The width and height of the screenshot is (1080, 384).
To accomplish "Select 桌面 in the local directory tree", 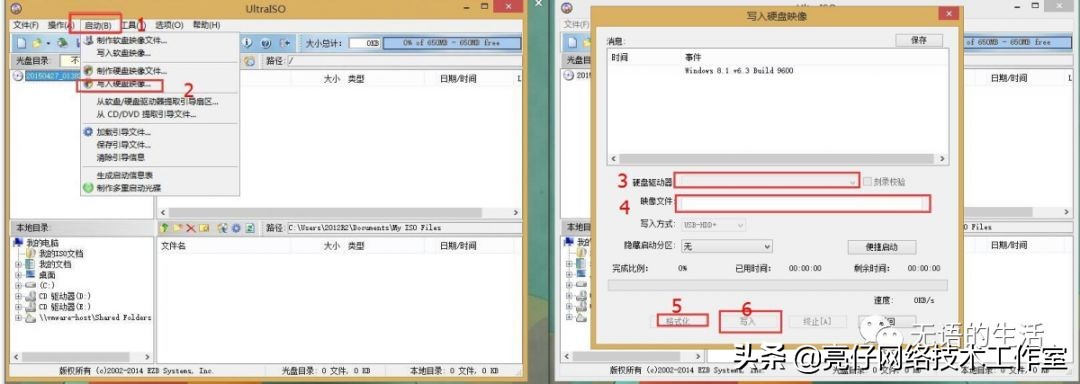I will (47, 275).
